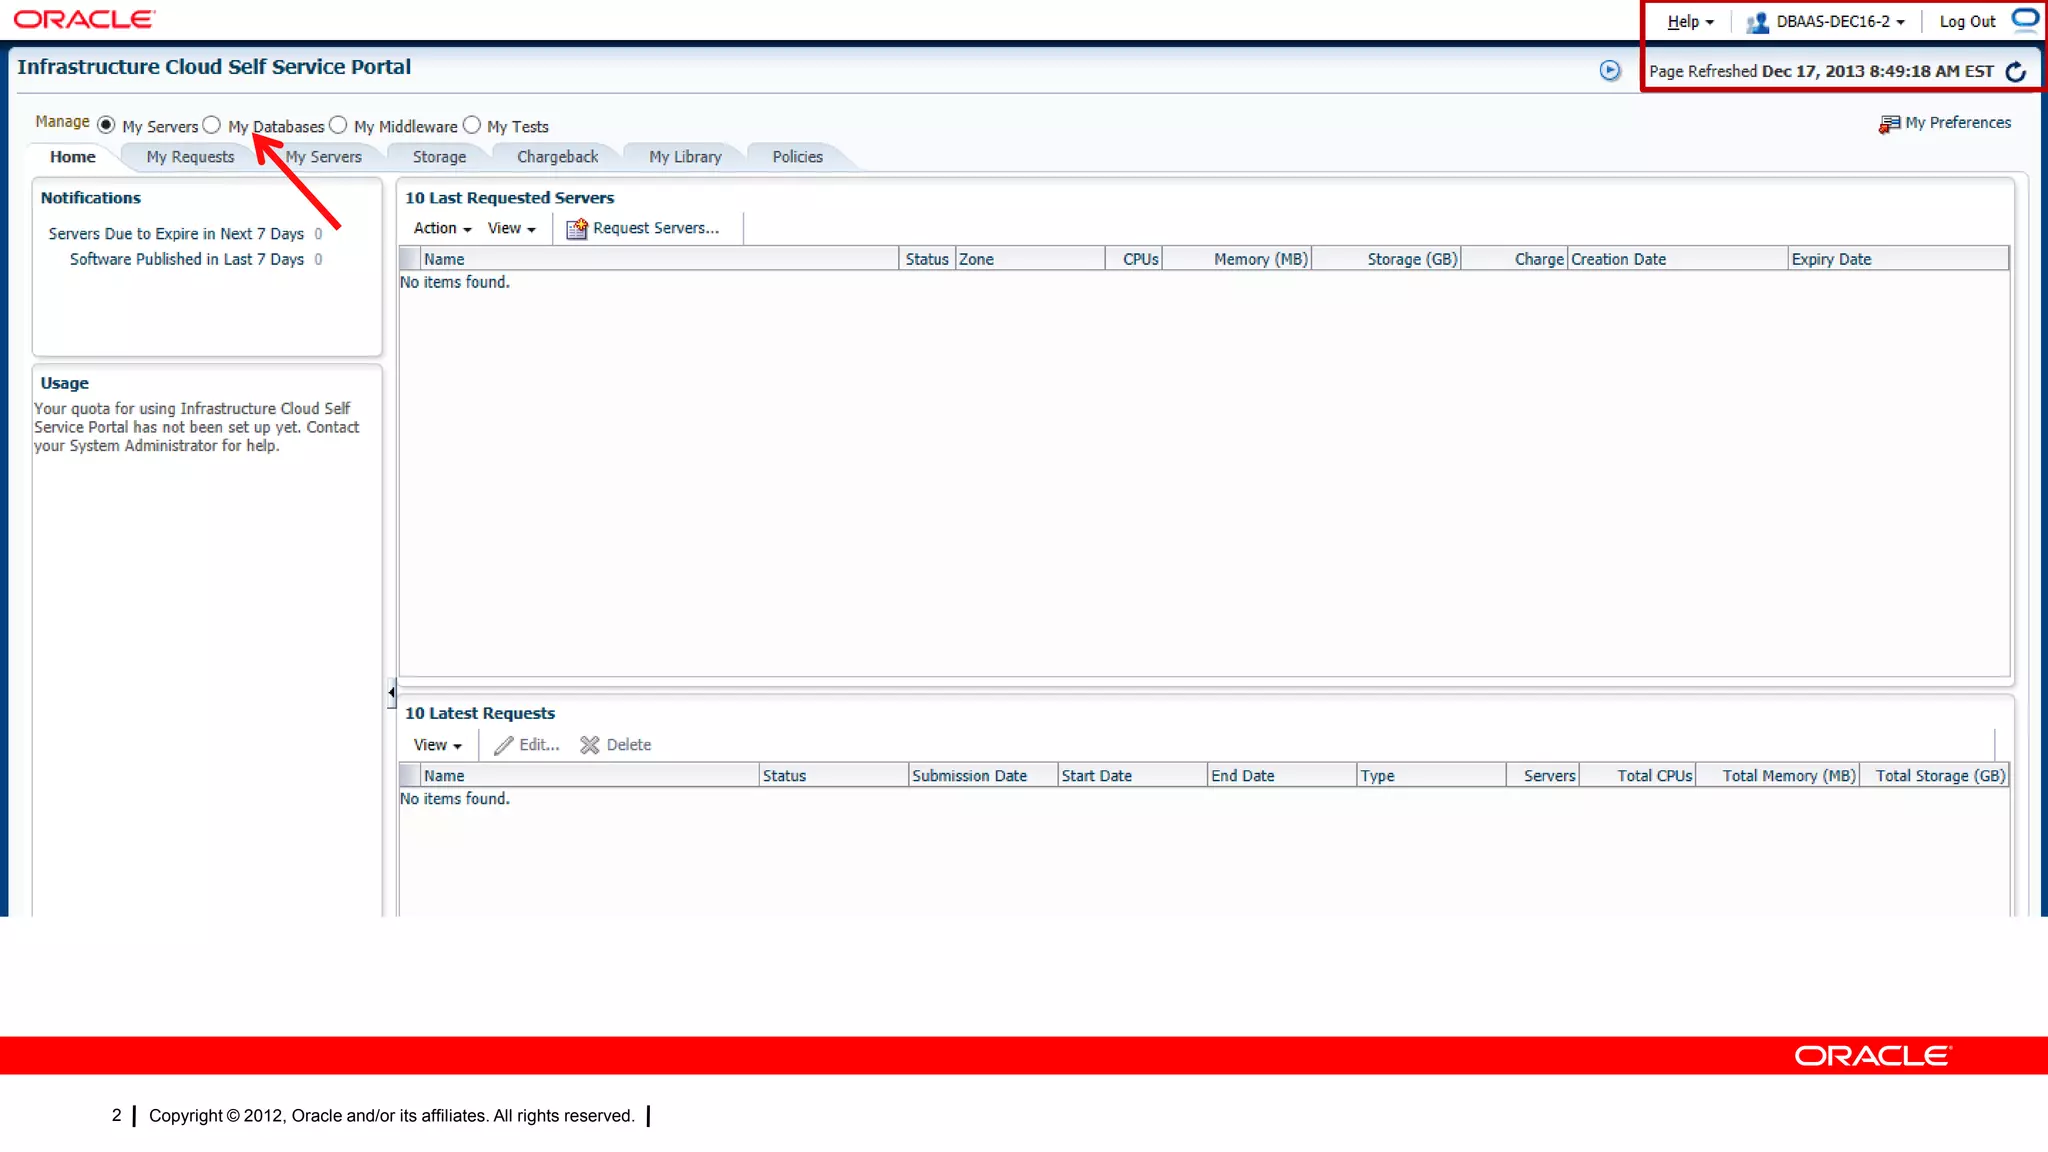
Task: Sort by Expiry Date column header
Action: pos(1898,259)
